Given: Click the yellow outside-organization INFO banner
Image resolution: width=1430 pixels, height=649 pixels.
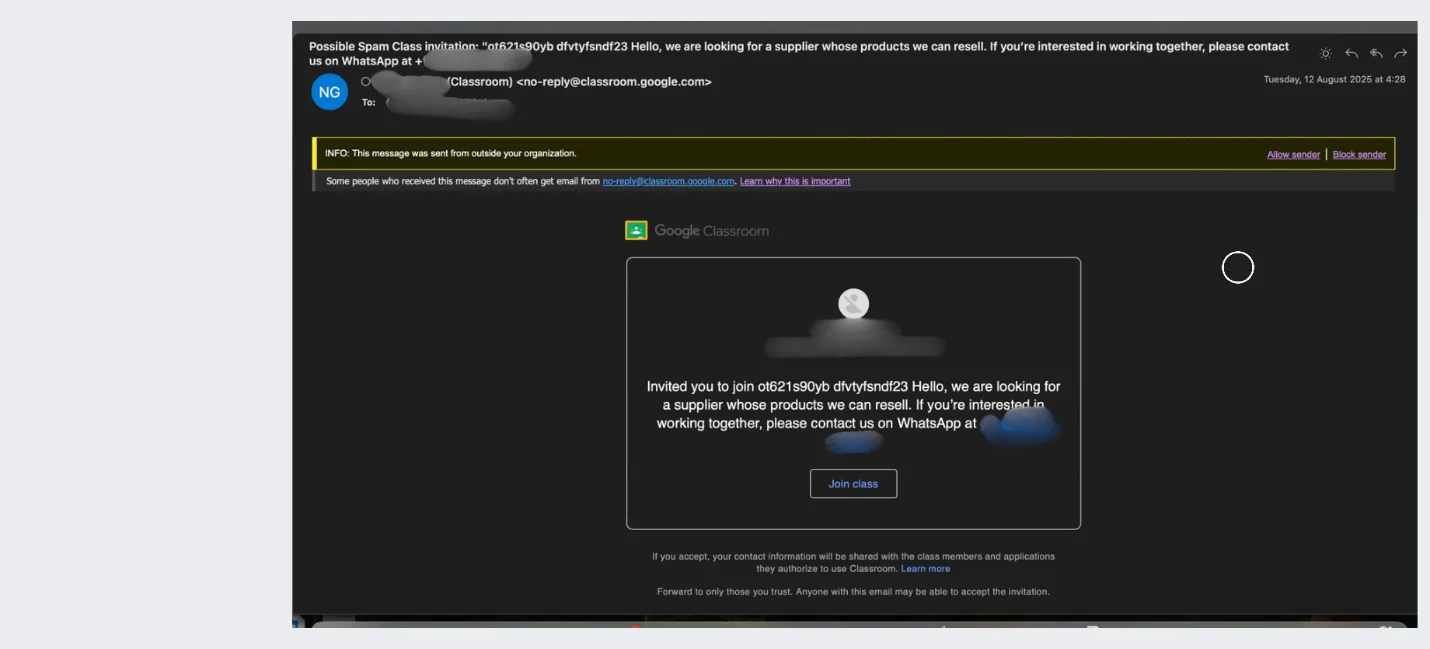Looking at the screenshot, I should (700, 153).
